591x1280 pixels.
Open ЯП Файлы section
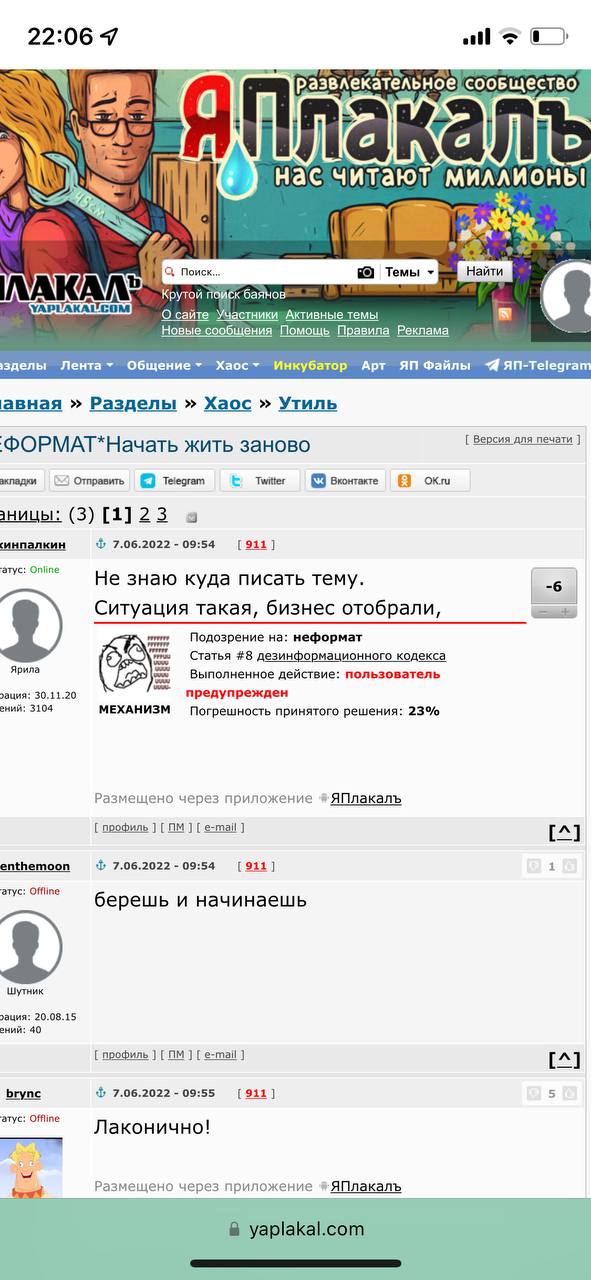[435, 365]
